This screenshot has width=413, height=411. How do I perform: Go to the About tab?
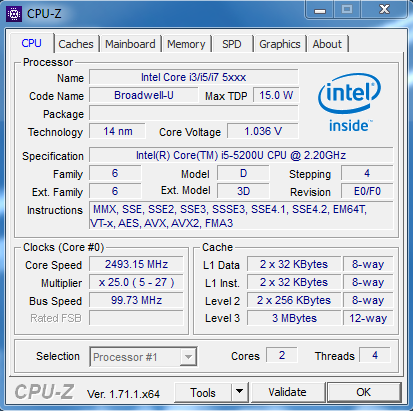[327, 44]
